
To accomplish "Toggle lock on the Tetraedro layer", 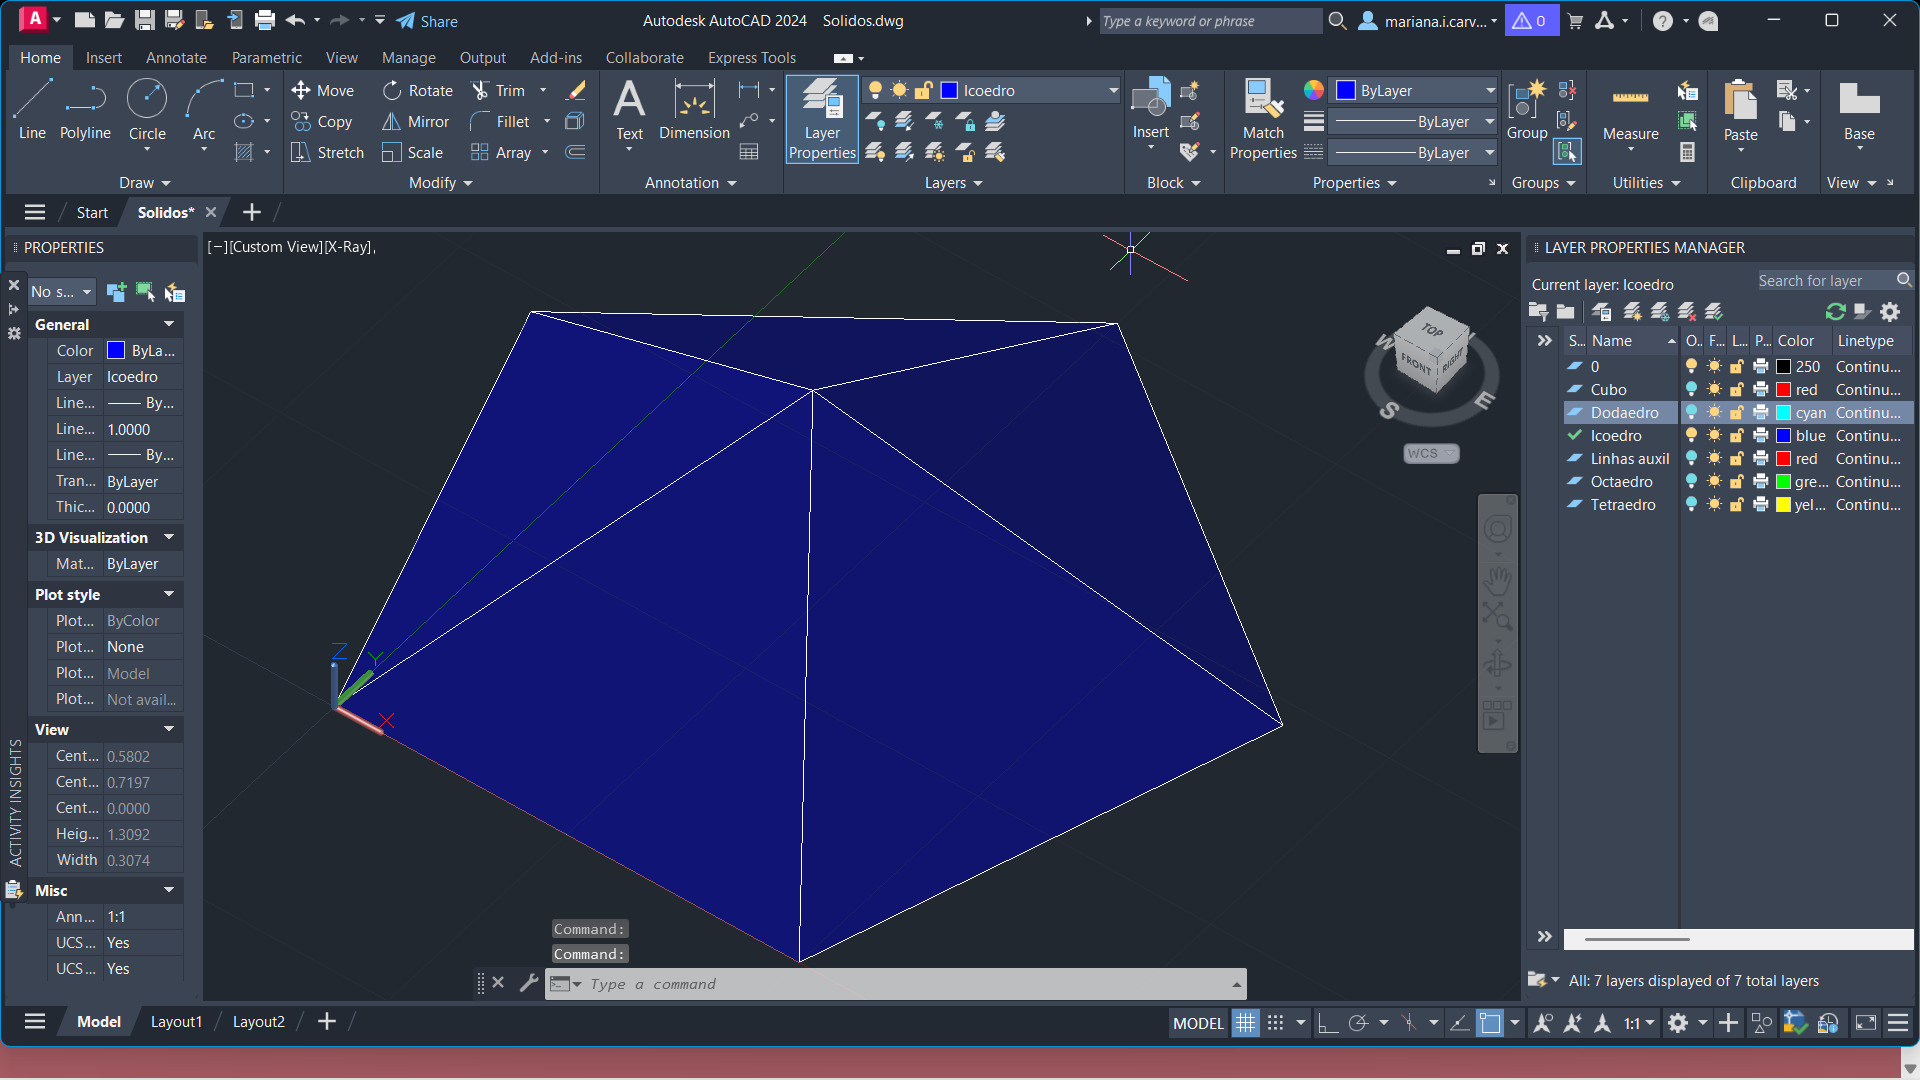I will point(1737,505).
